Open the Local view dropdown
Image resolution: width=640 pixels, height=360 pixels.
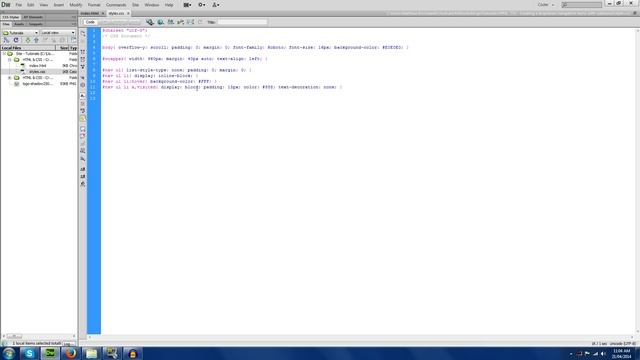pos(58,33)
